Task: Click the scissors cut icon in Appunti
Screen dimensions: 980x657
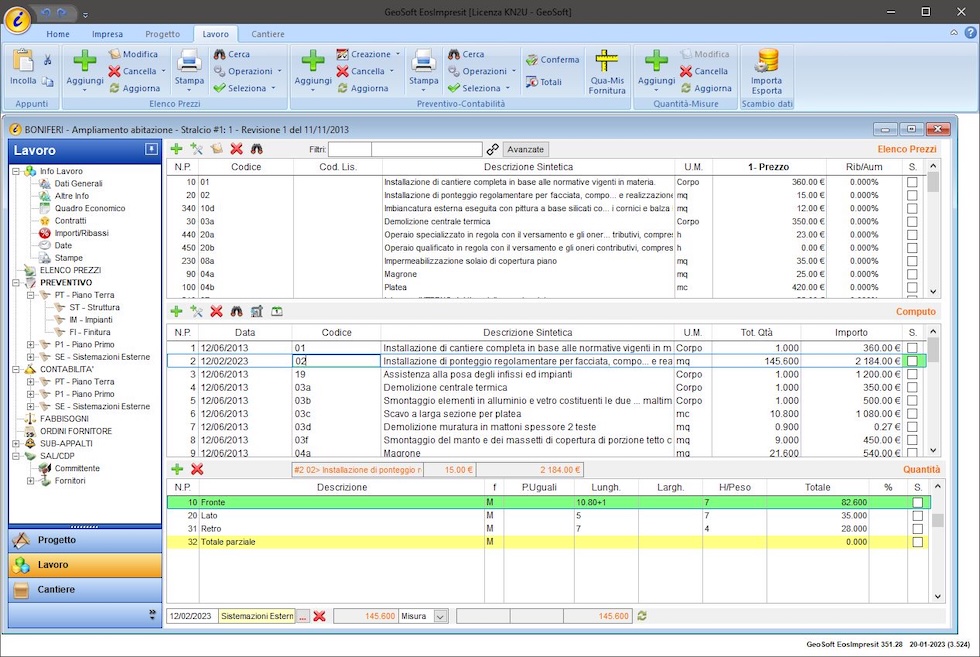Action: pos(48,60)
